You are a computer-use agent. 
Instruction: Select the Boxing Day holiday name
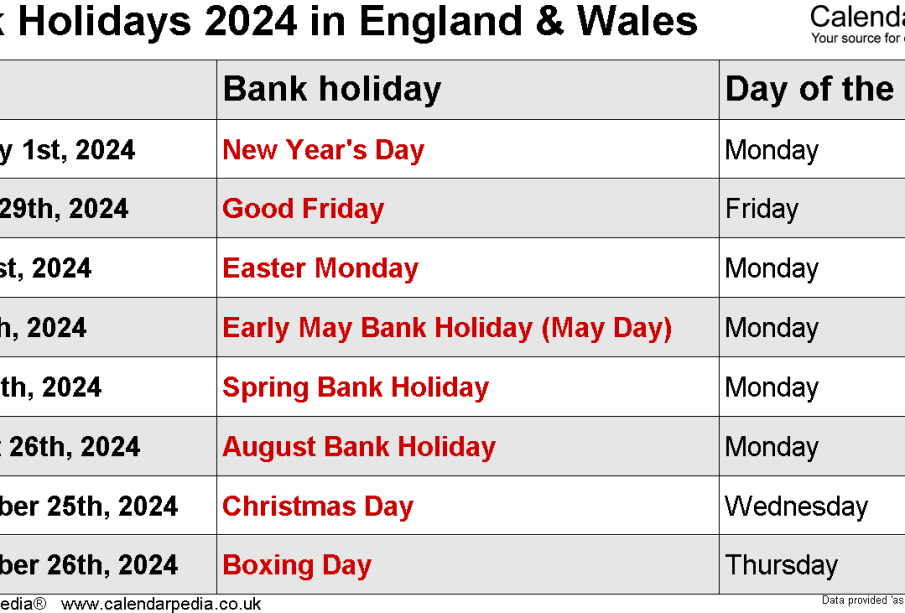pos(297,565)
